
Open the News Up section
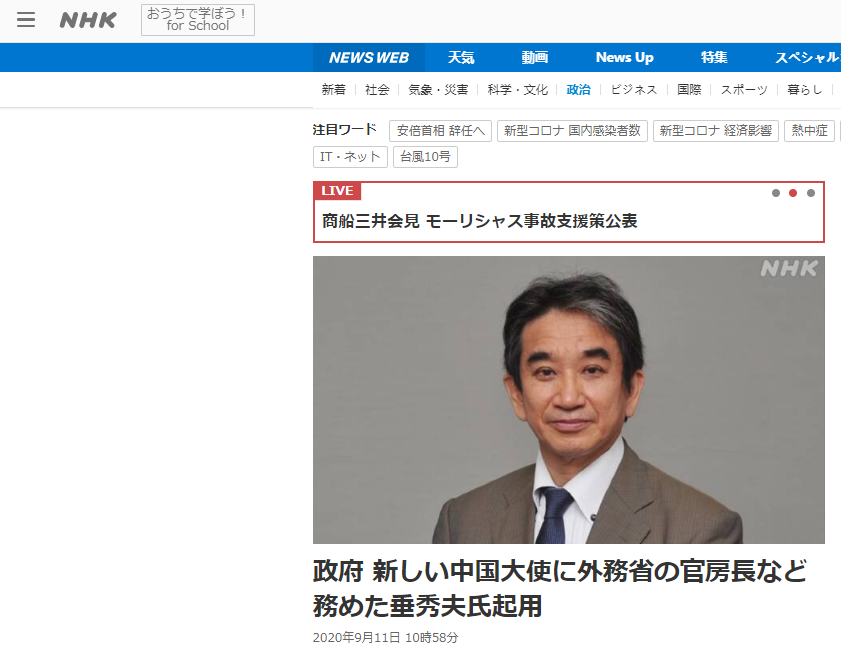[x=624, y=57]
